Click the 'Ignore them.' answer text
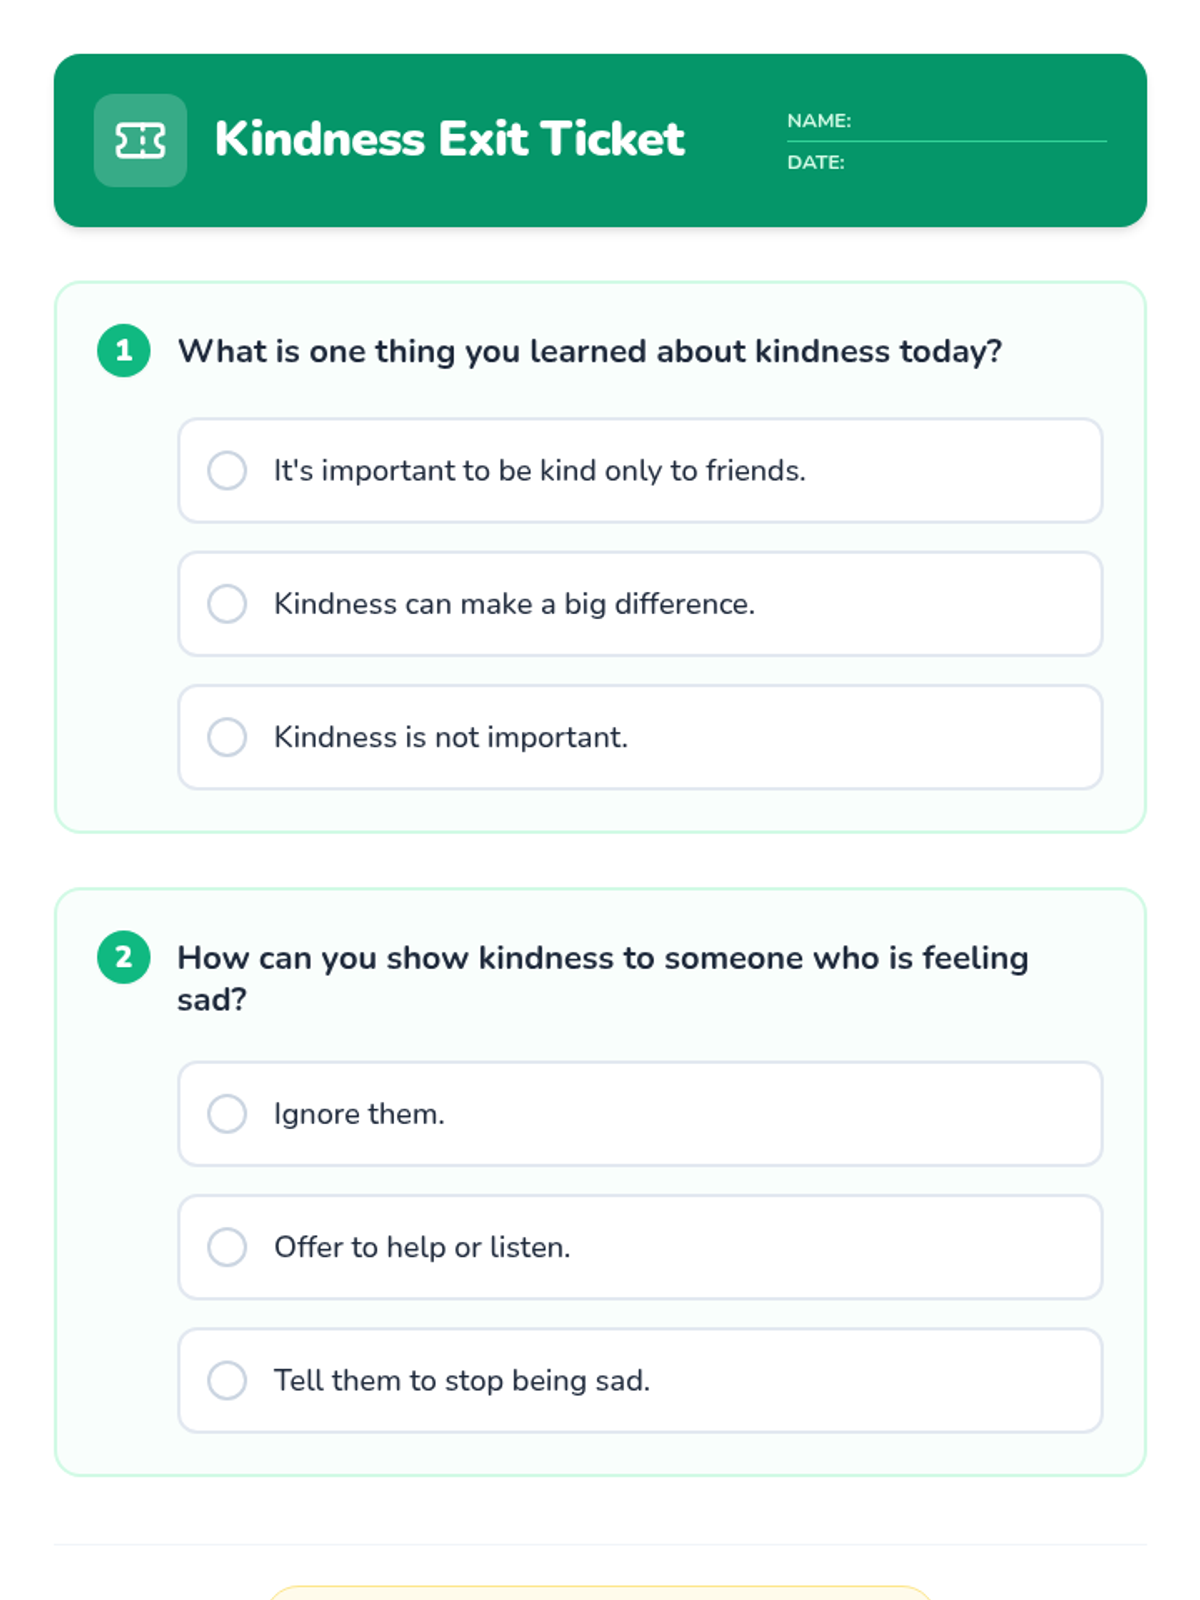Screen dimensions: 1200x1600 click(x=359, y=1114)
